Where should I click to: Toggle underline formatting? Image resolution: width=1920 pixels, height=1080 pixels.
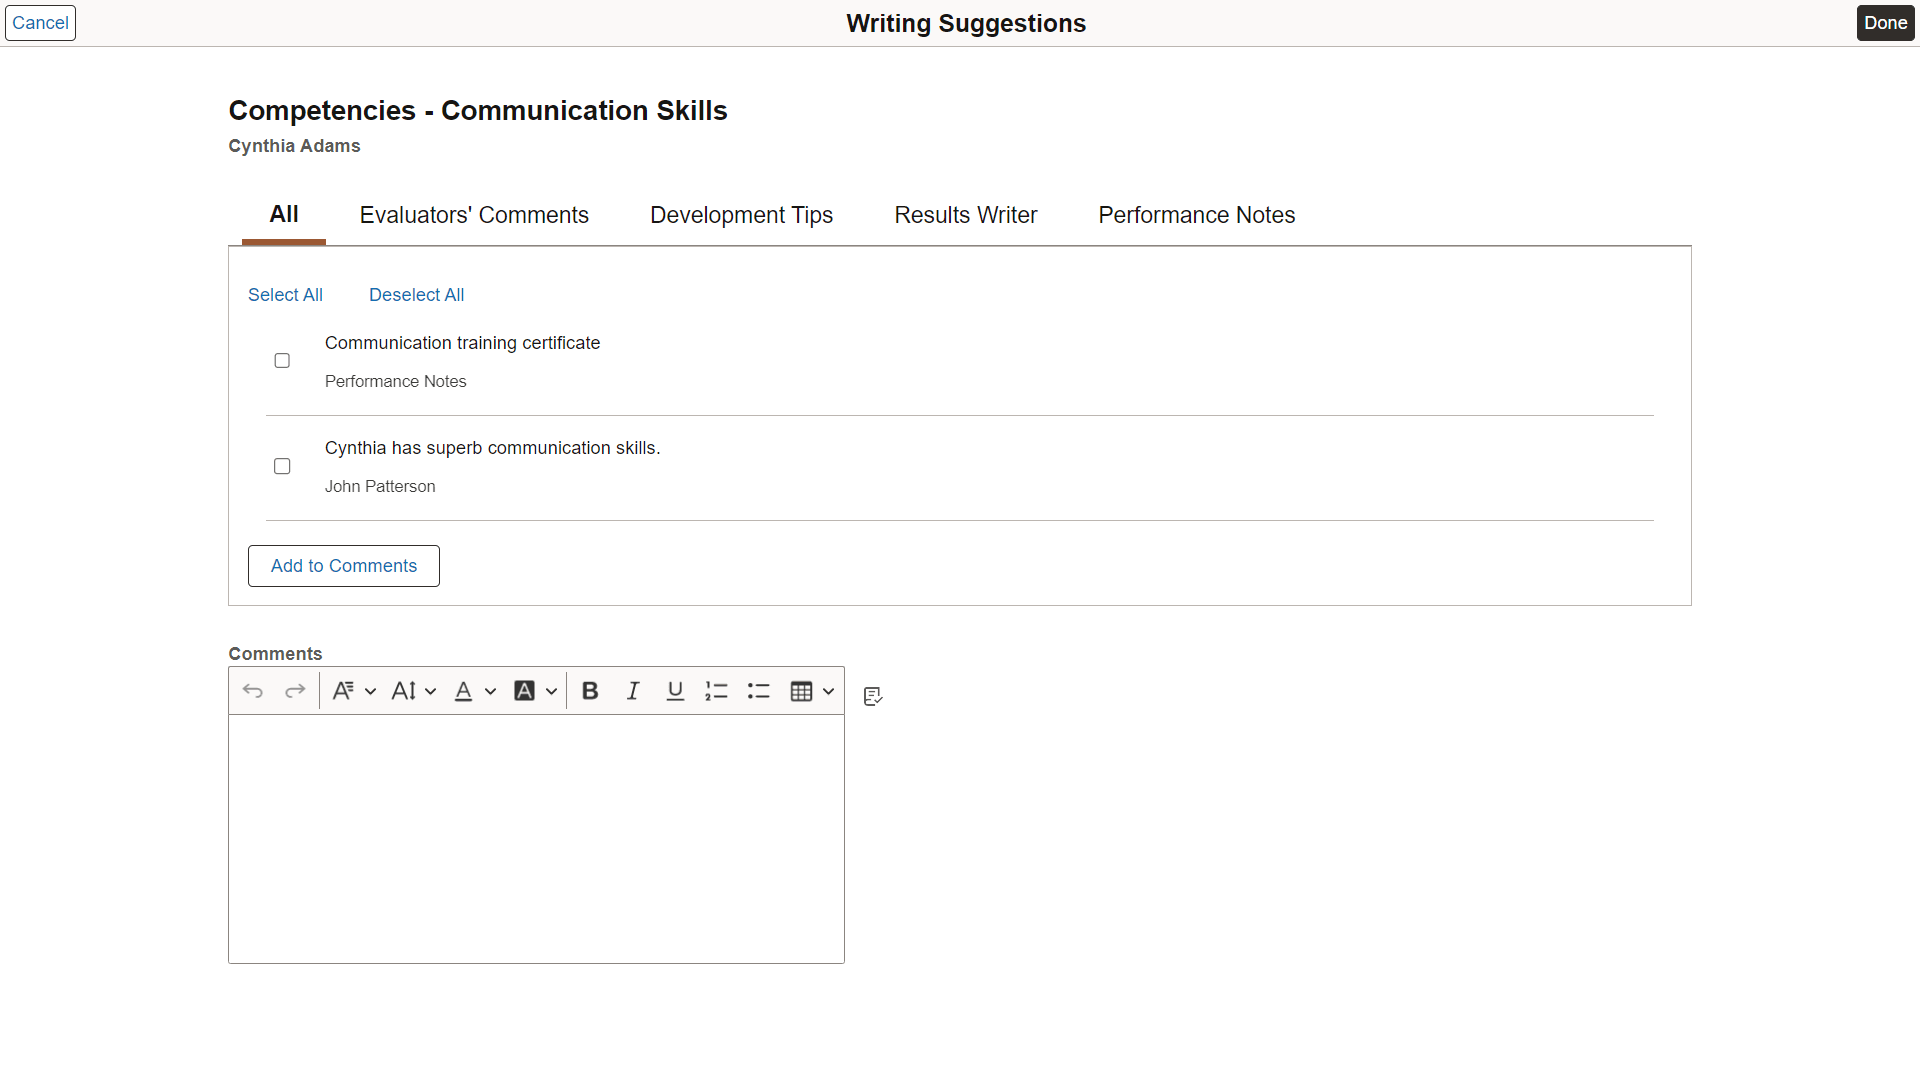point(675,691)
